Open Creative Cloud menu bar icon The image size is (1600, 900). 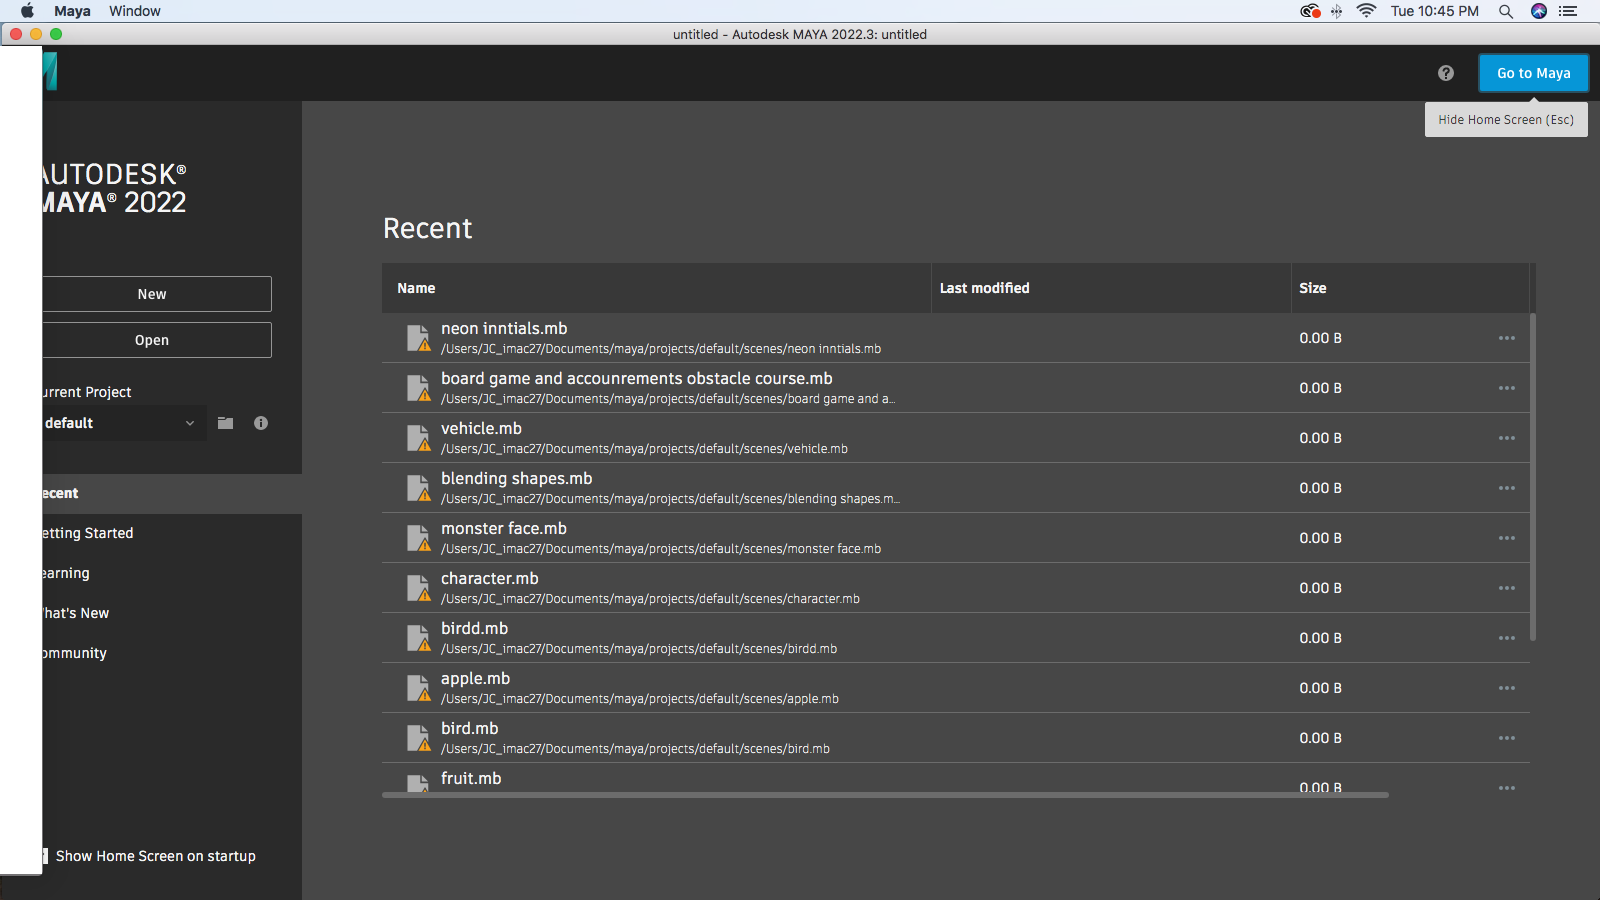click(1310, 11)
